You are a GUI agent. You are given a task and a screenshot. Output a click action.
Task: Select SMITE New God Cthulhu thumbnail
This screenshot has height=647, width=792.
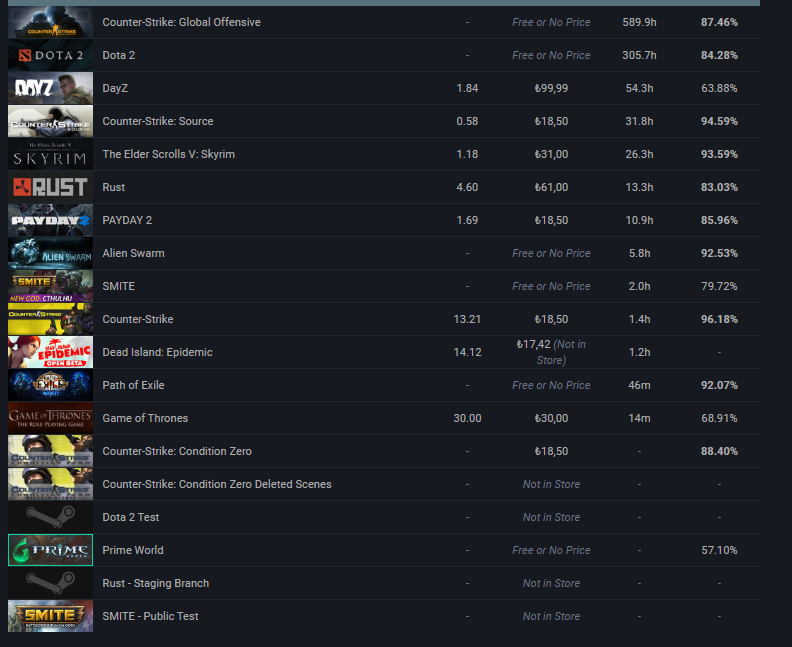coord(51,286)
